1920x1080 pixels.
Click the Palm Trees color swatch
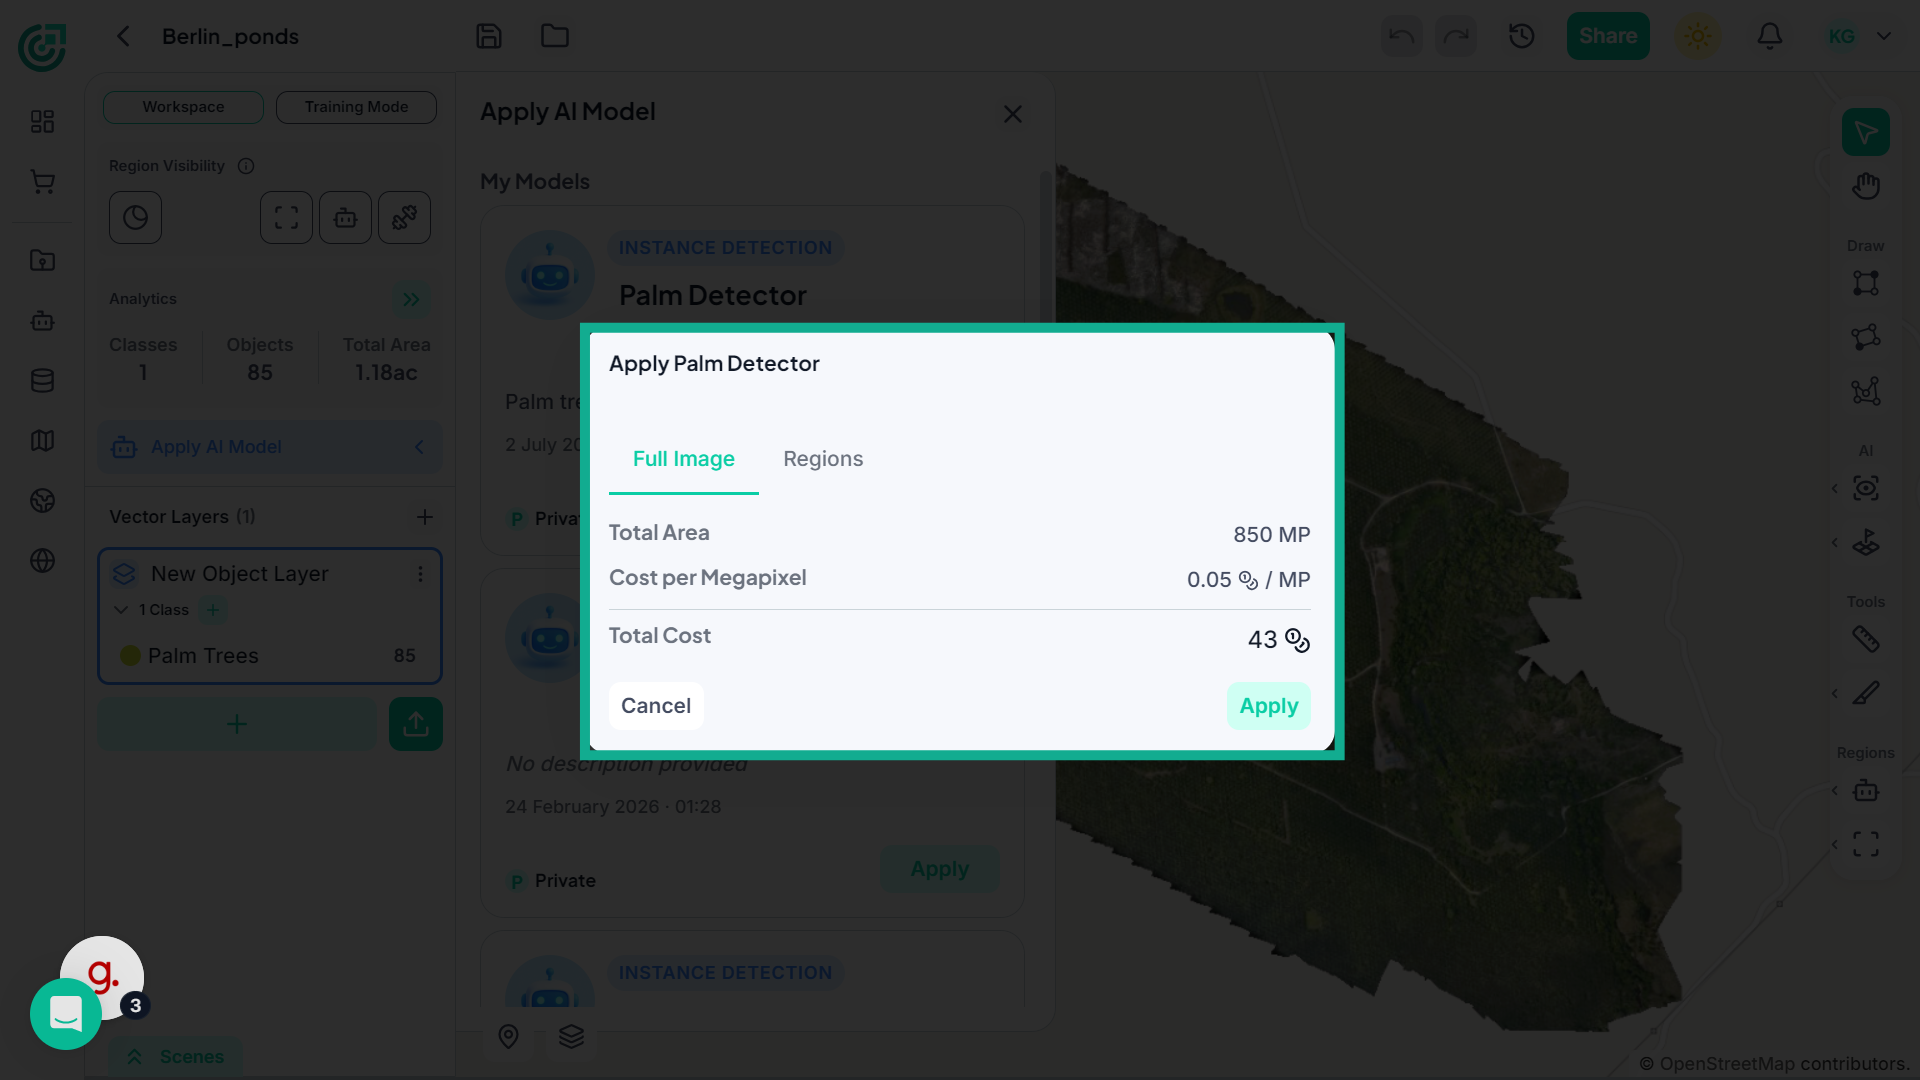pos(130,656)
